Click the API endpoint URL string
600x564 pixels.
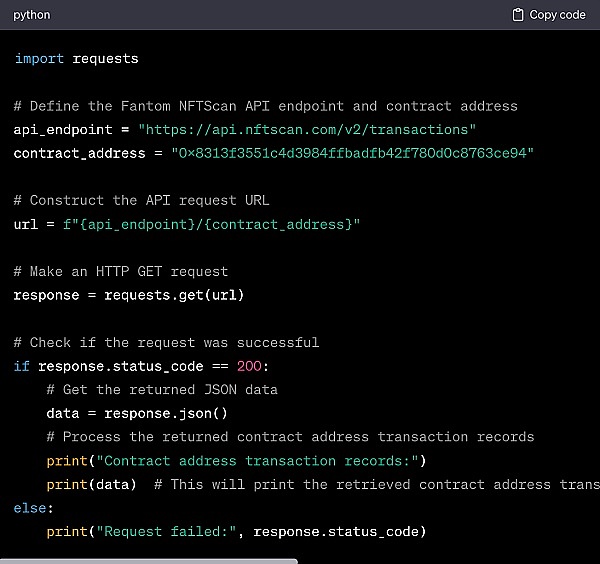click(307, 130)
